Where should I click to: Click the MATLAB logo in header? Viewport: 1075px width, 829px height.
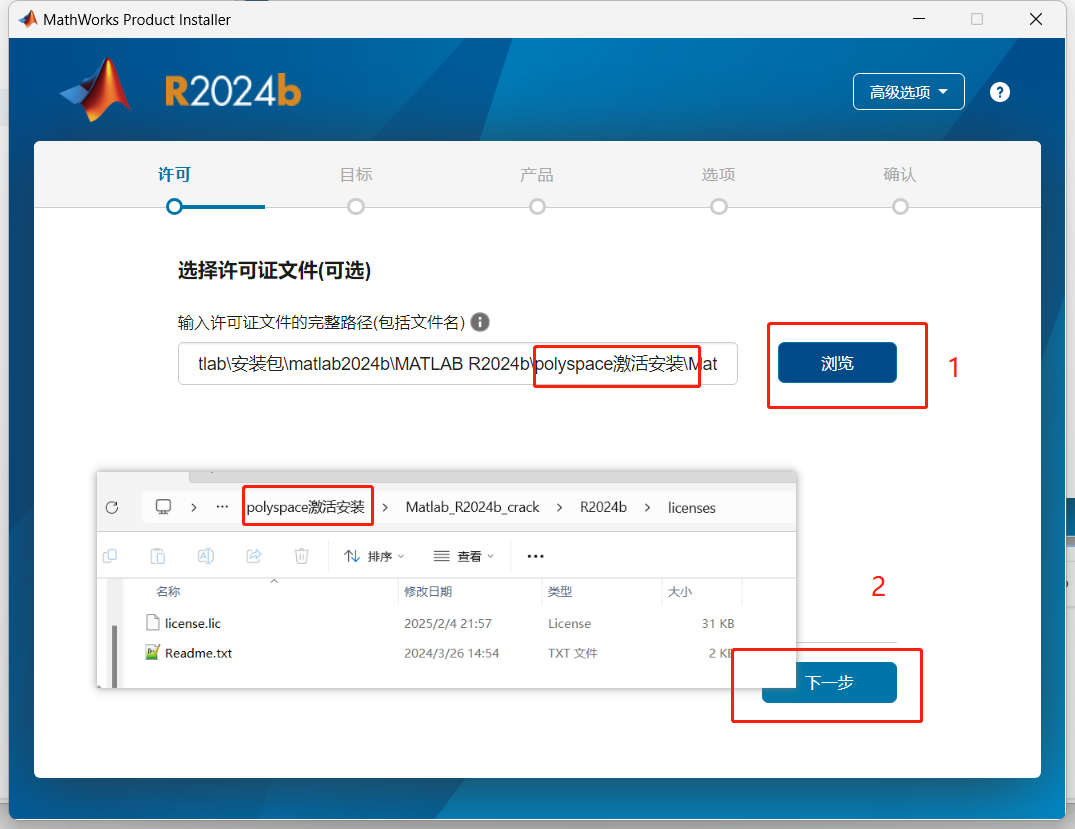[x=96, y=89]
